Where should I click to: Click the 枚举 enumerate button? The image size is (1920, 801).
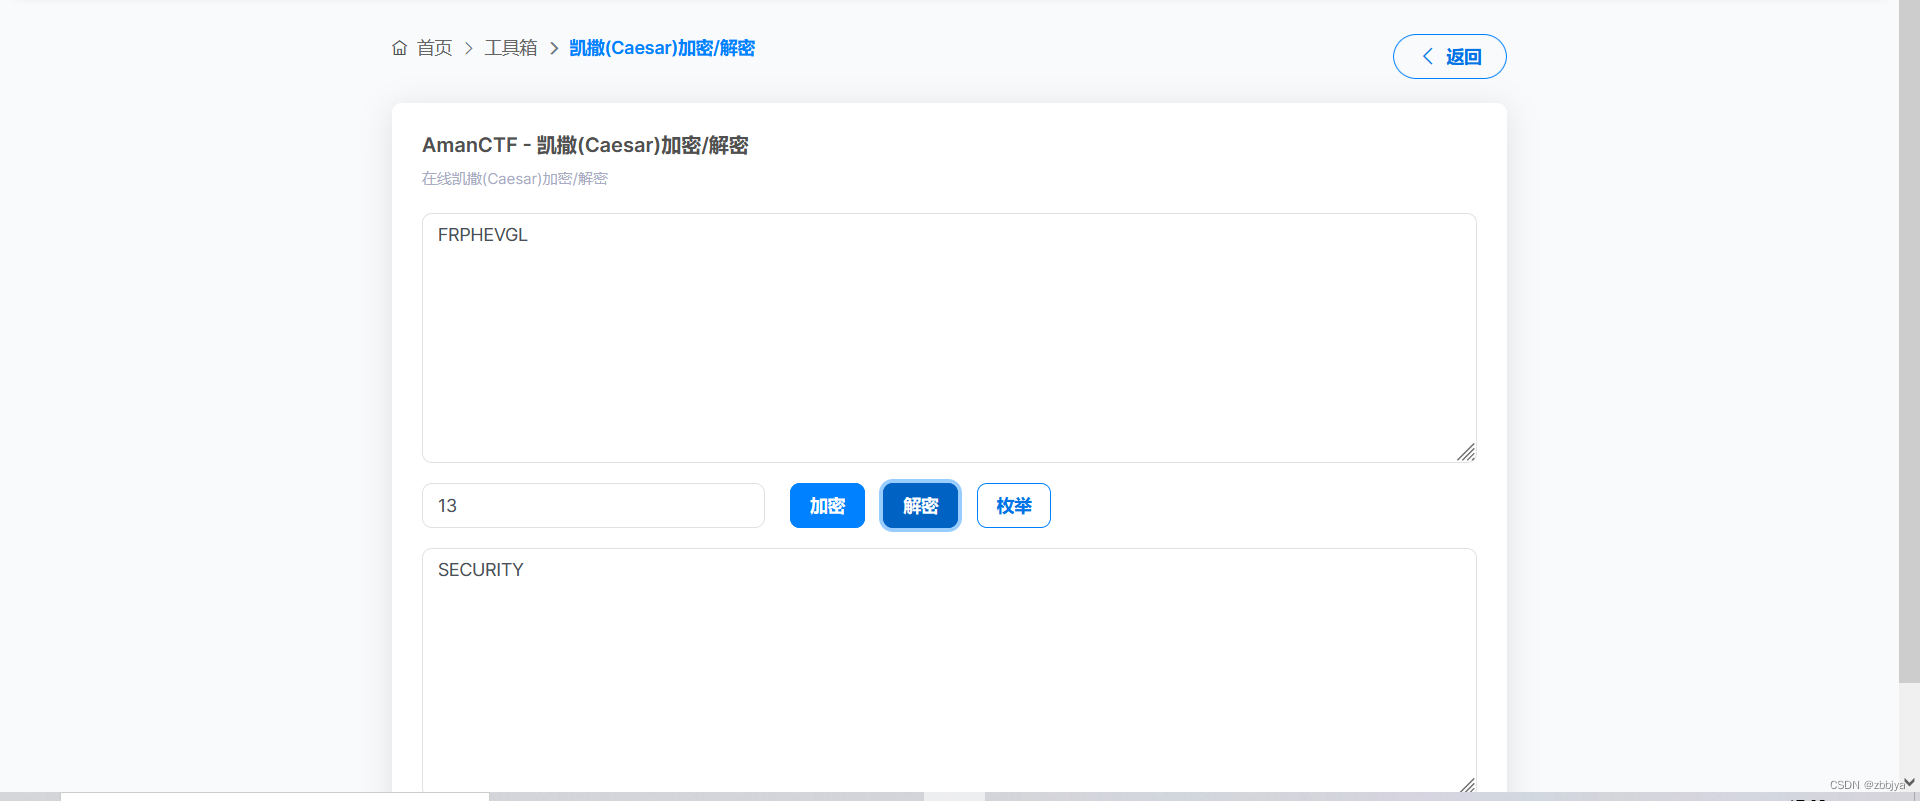[1014, 506]
